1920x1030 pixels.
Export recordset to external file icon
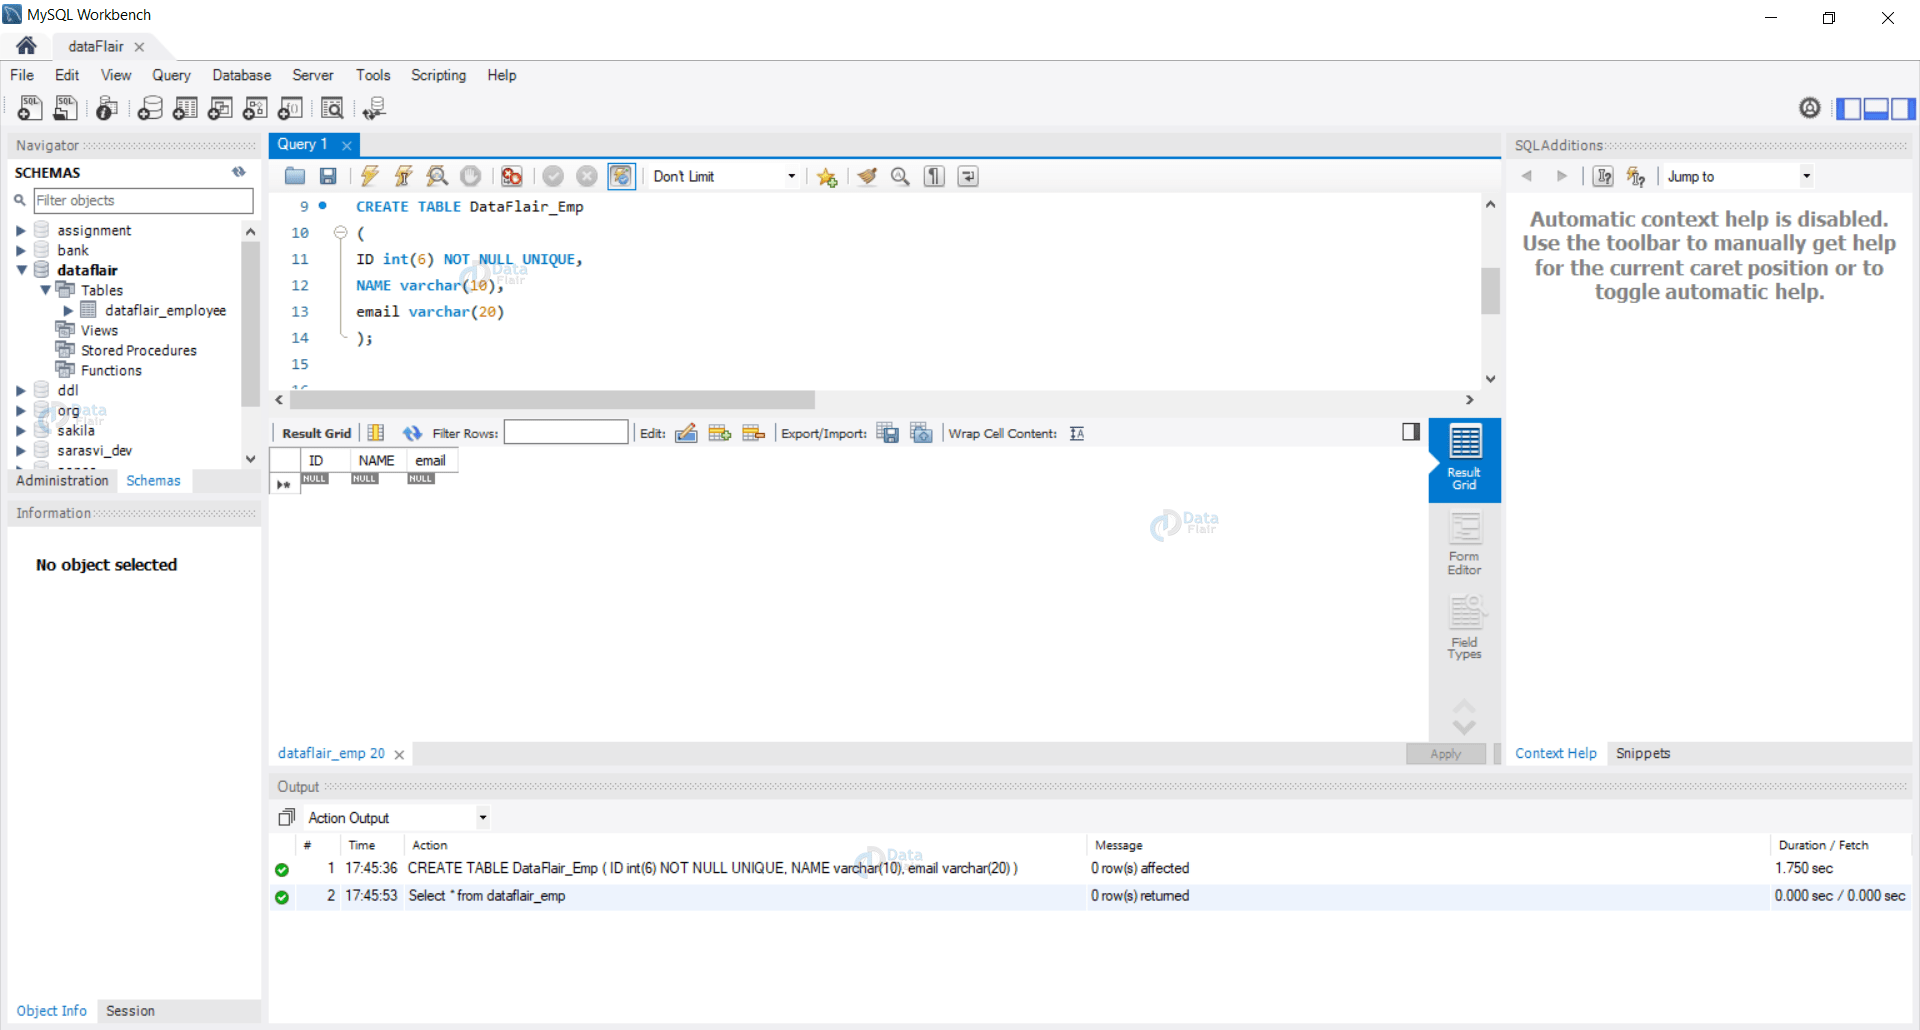887,433
